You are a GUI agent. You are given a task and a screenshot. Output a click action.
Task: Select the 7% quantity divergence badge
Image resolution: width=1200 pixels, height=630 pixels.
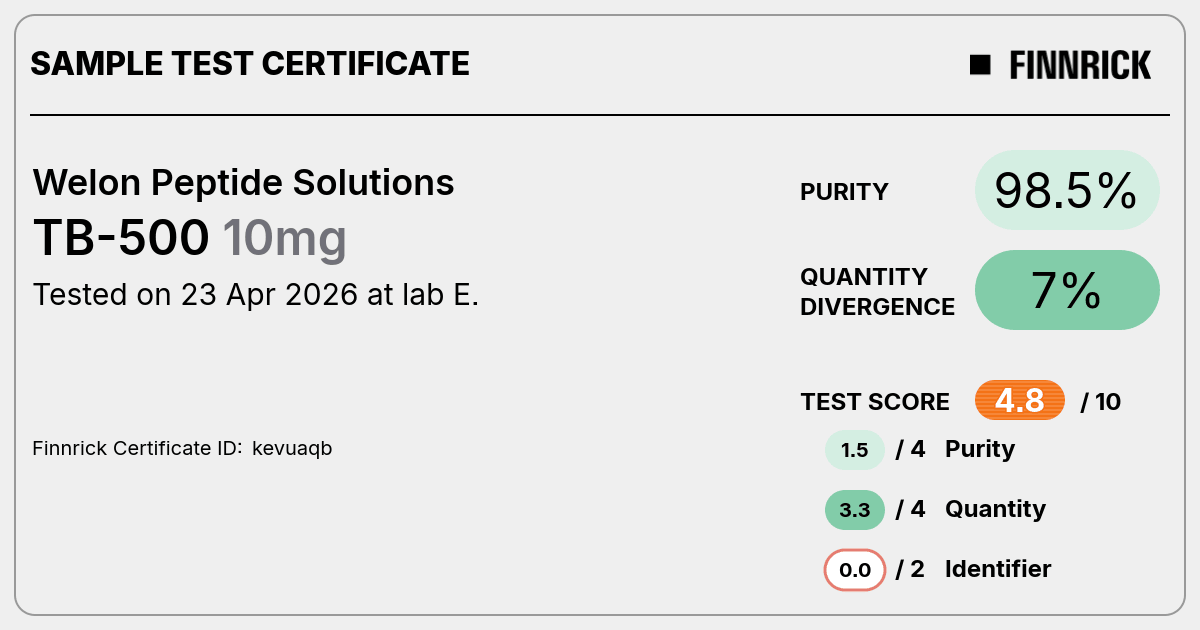coord(1067,290)
